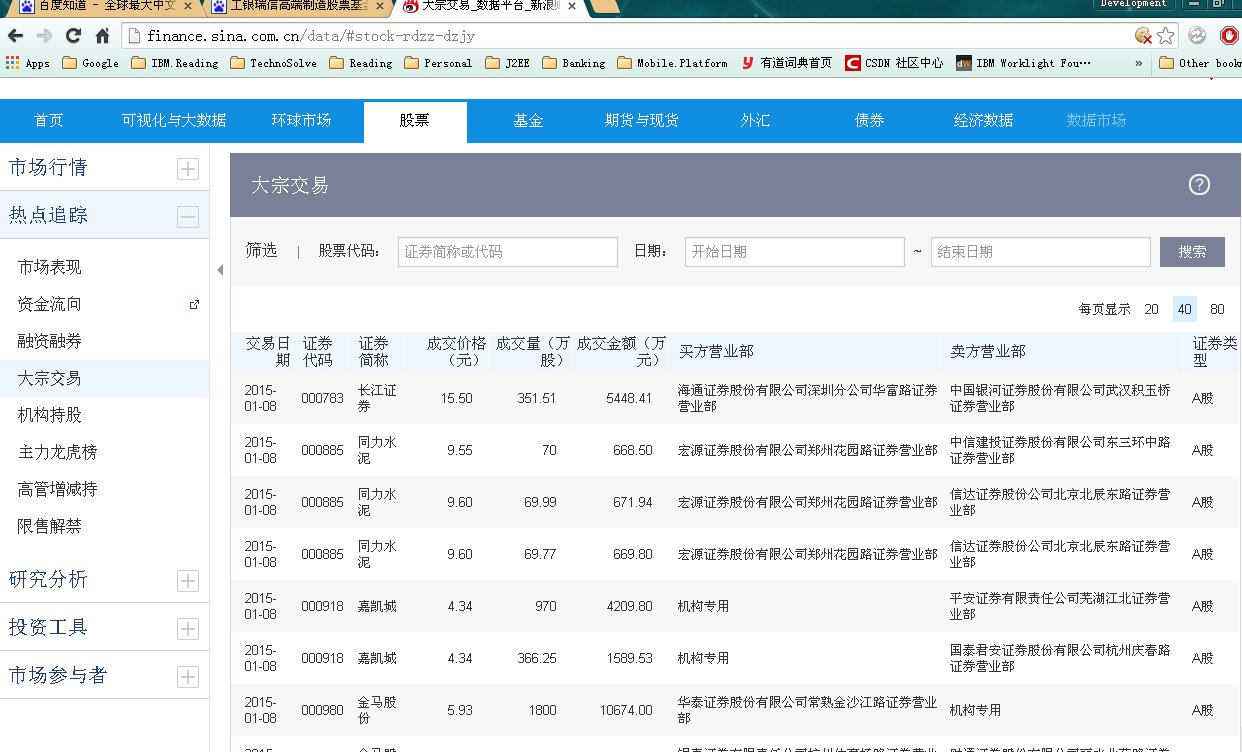
Task: Switch per-page display to 20
Action: [1151, 309]
